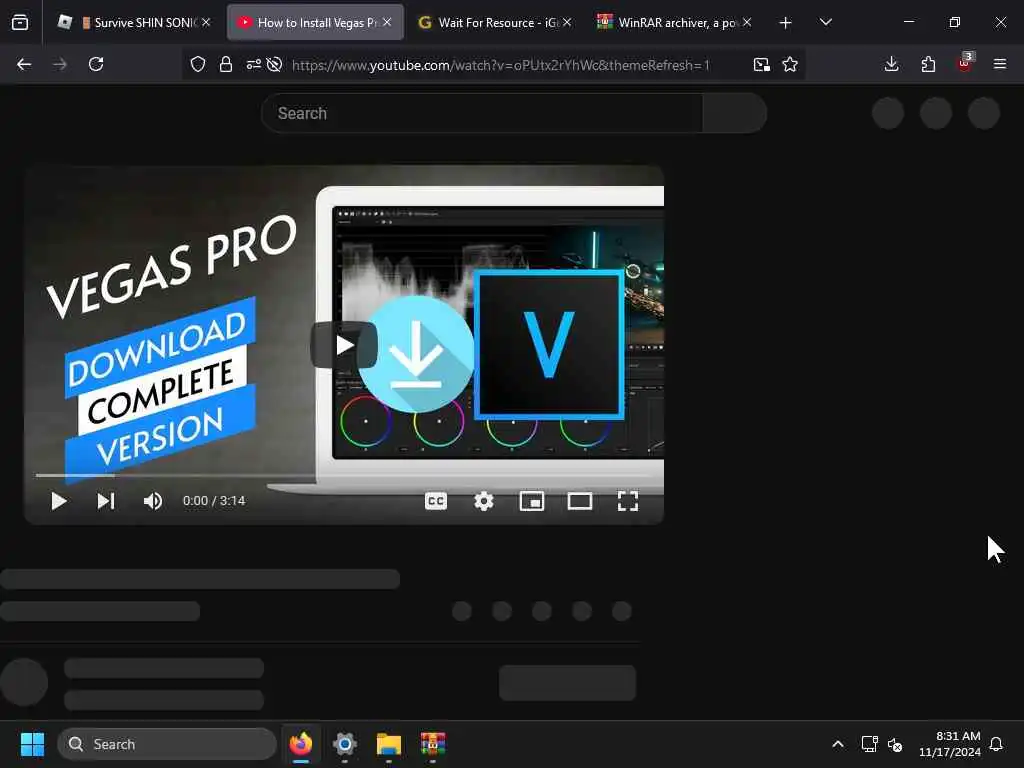This screenshot has width=1024, height=768.
Task: Switch to WinRAR archiver tab
Action: [x=675, y=22]
